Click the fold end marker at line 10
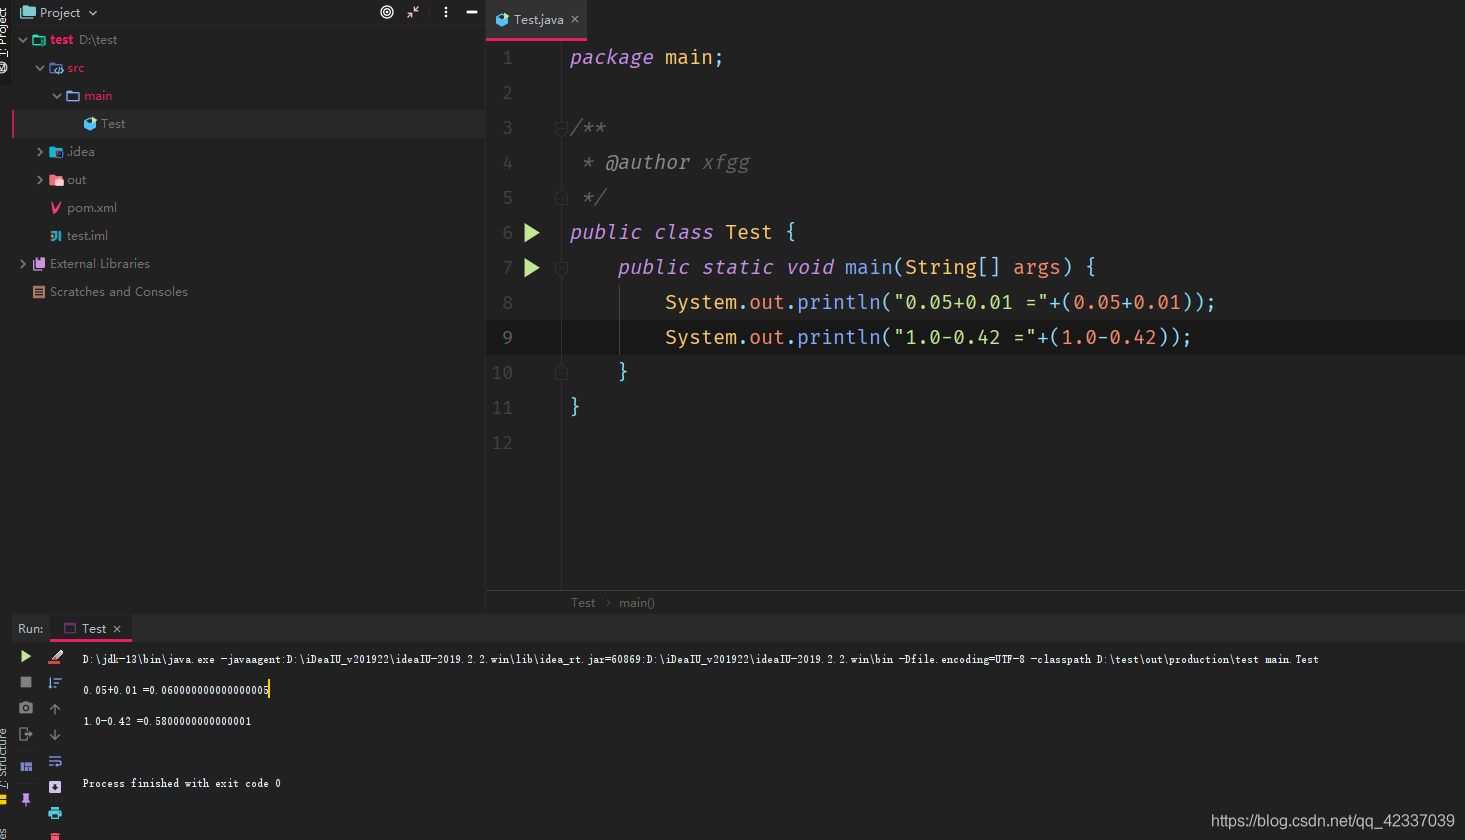Image resolution: width=1465 pixels, height=840 pixels. tap(561, 373)
